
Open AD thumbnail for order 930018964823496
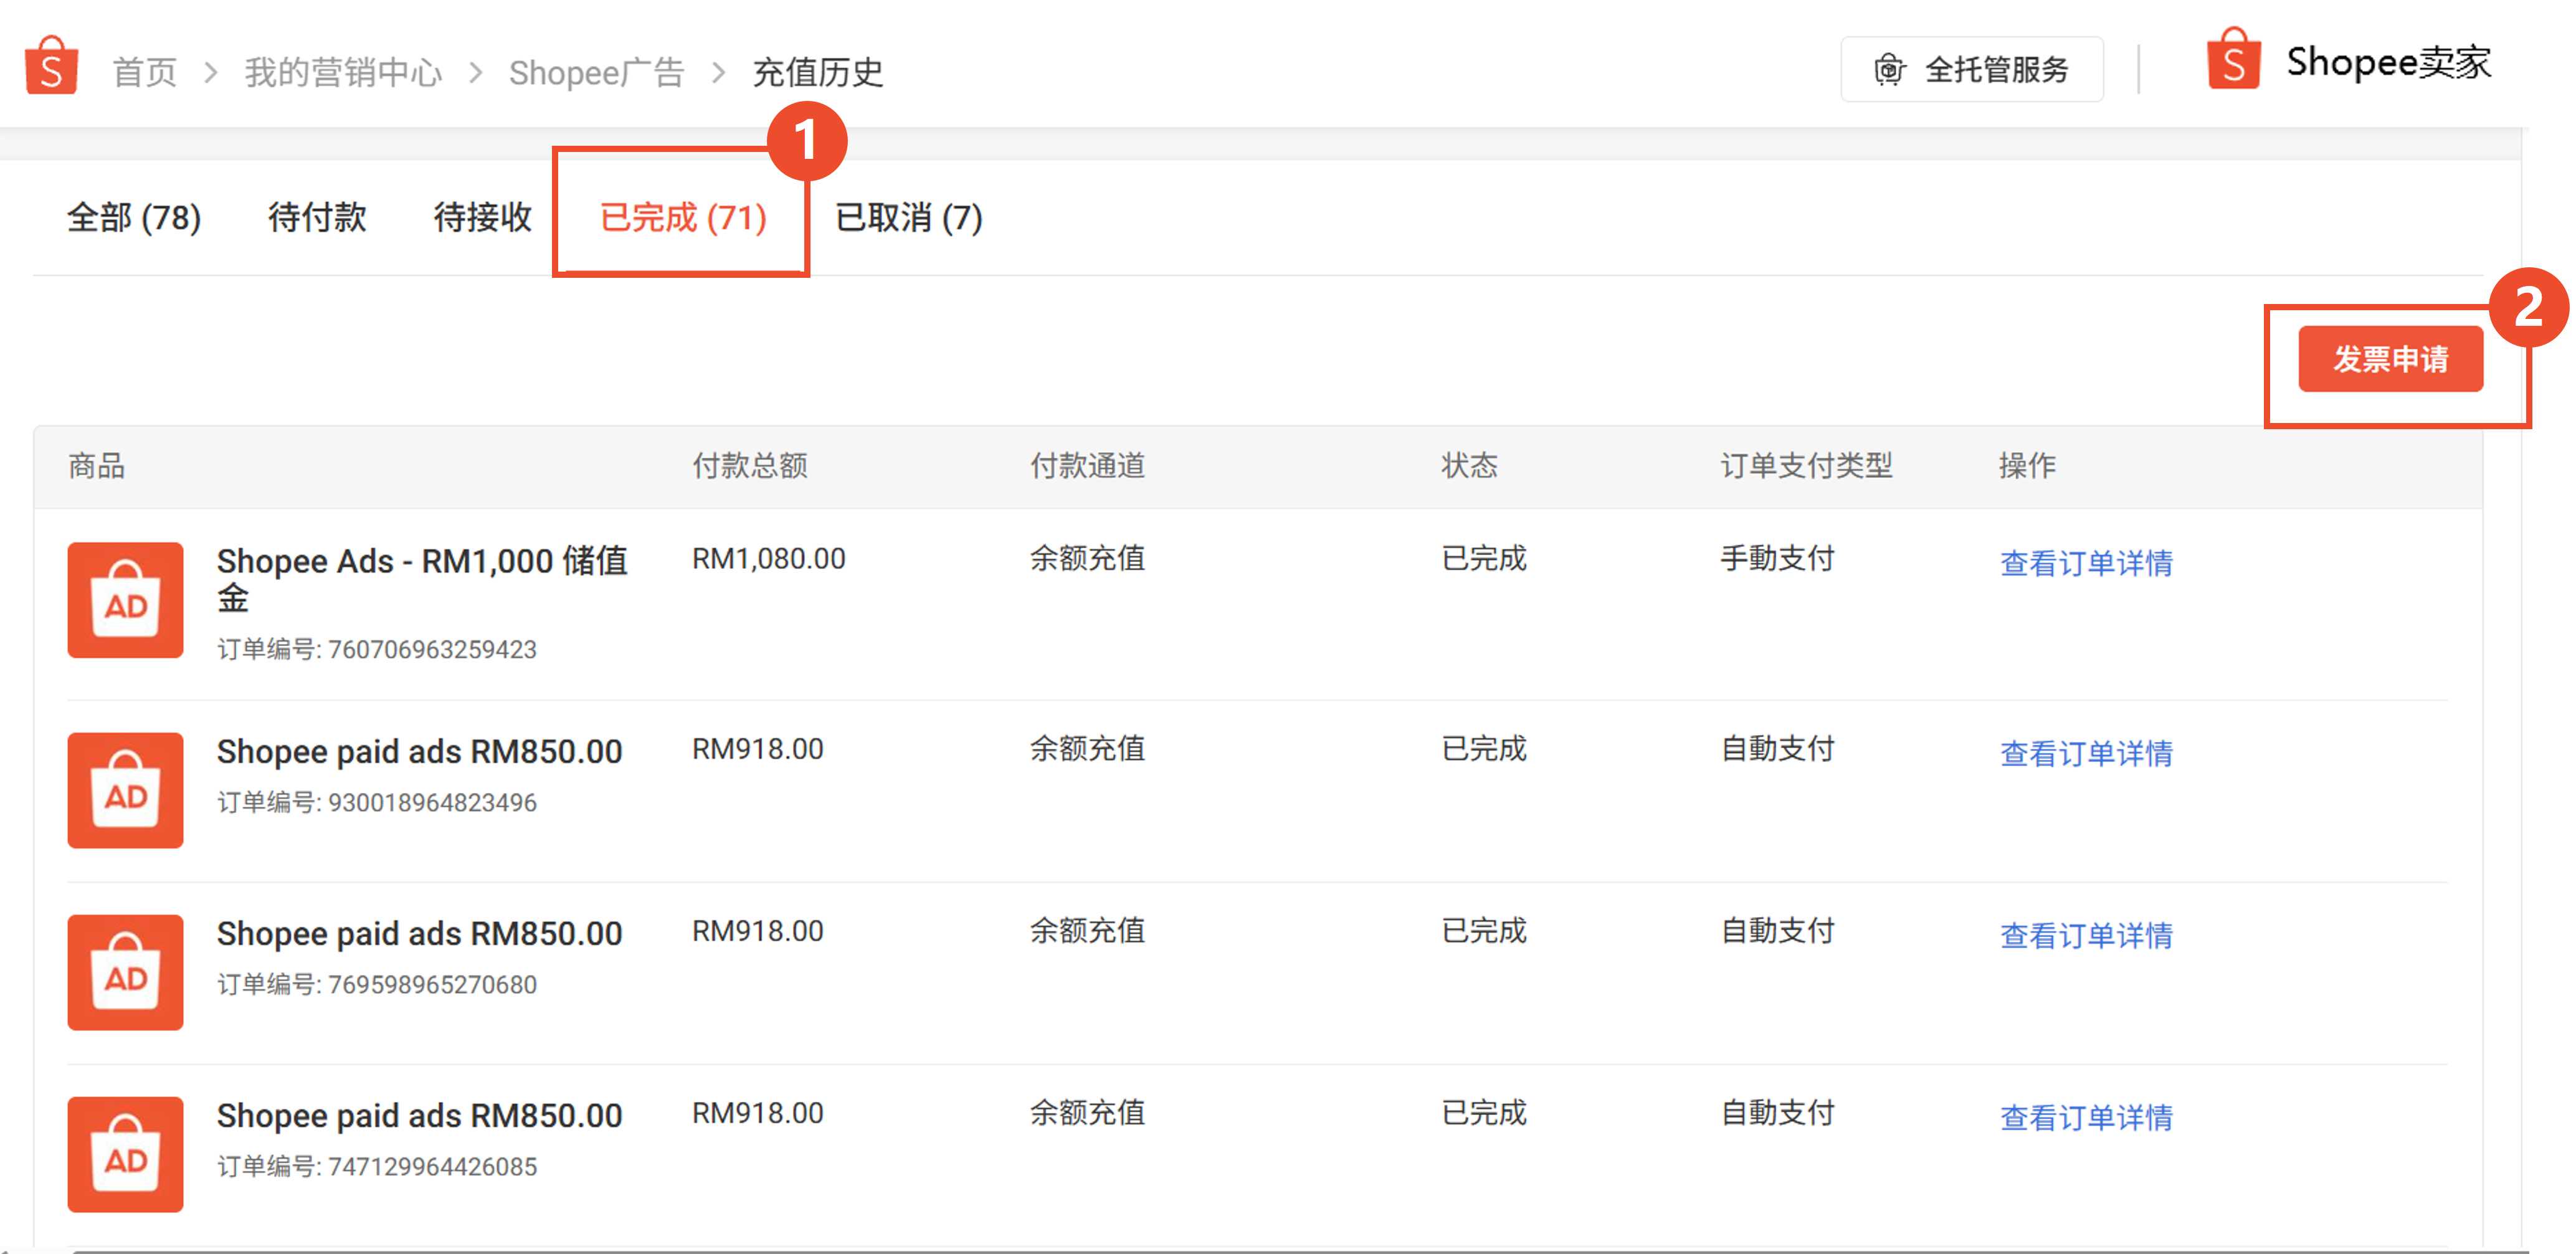(x=125, y=790)
